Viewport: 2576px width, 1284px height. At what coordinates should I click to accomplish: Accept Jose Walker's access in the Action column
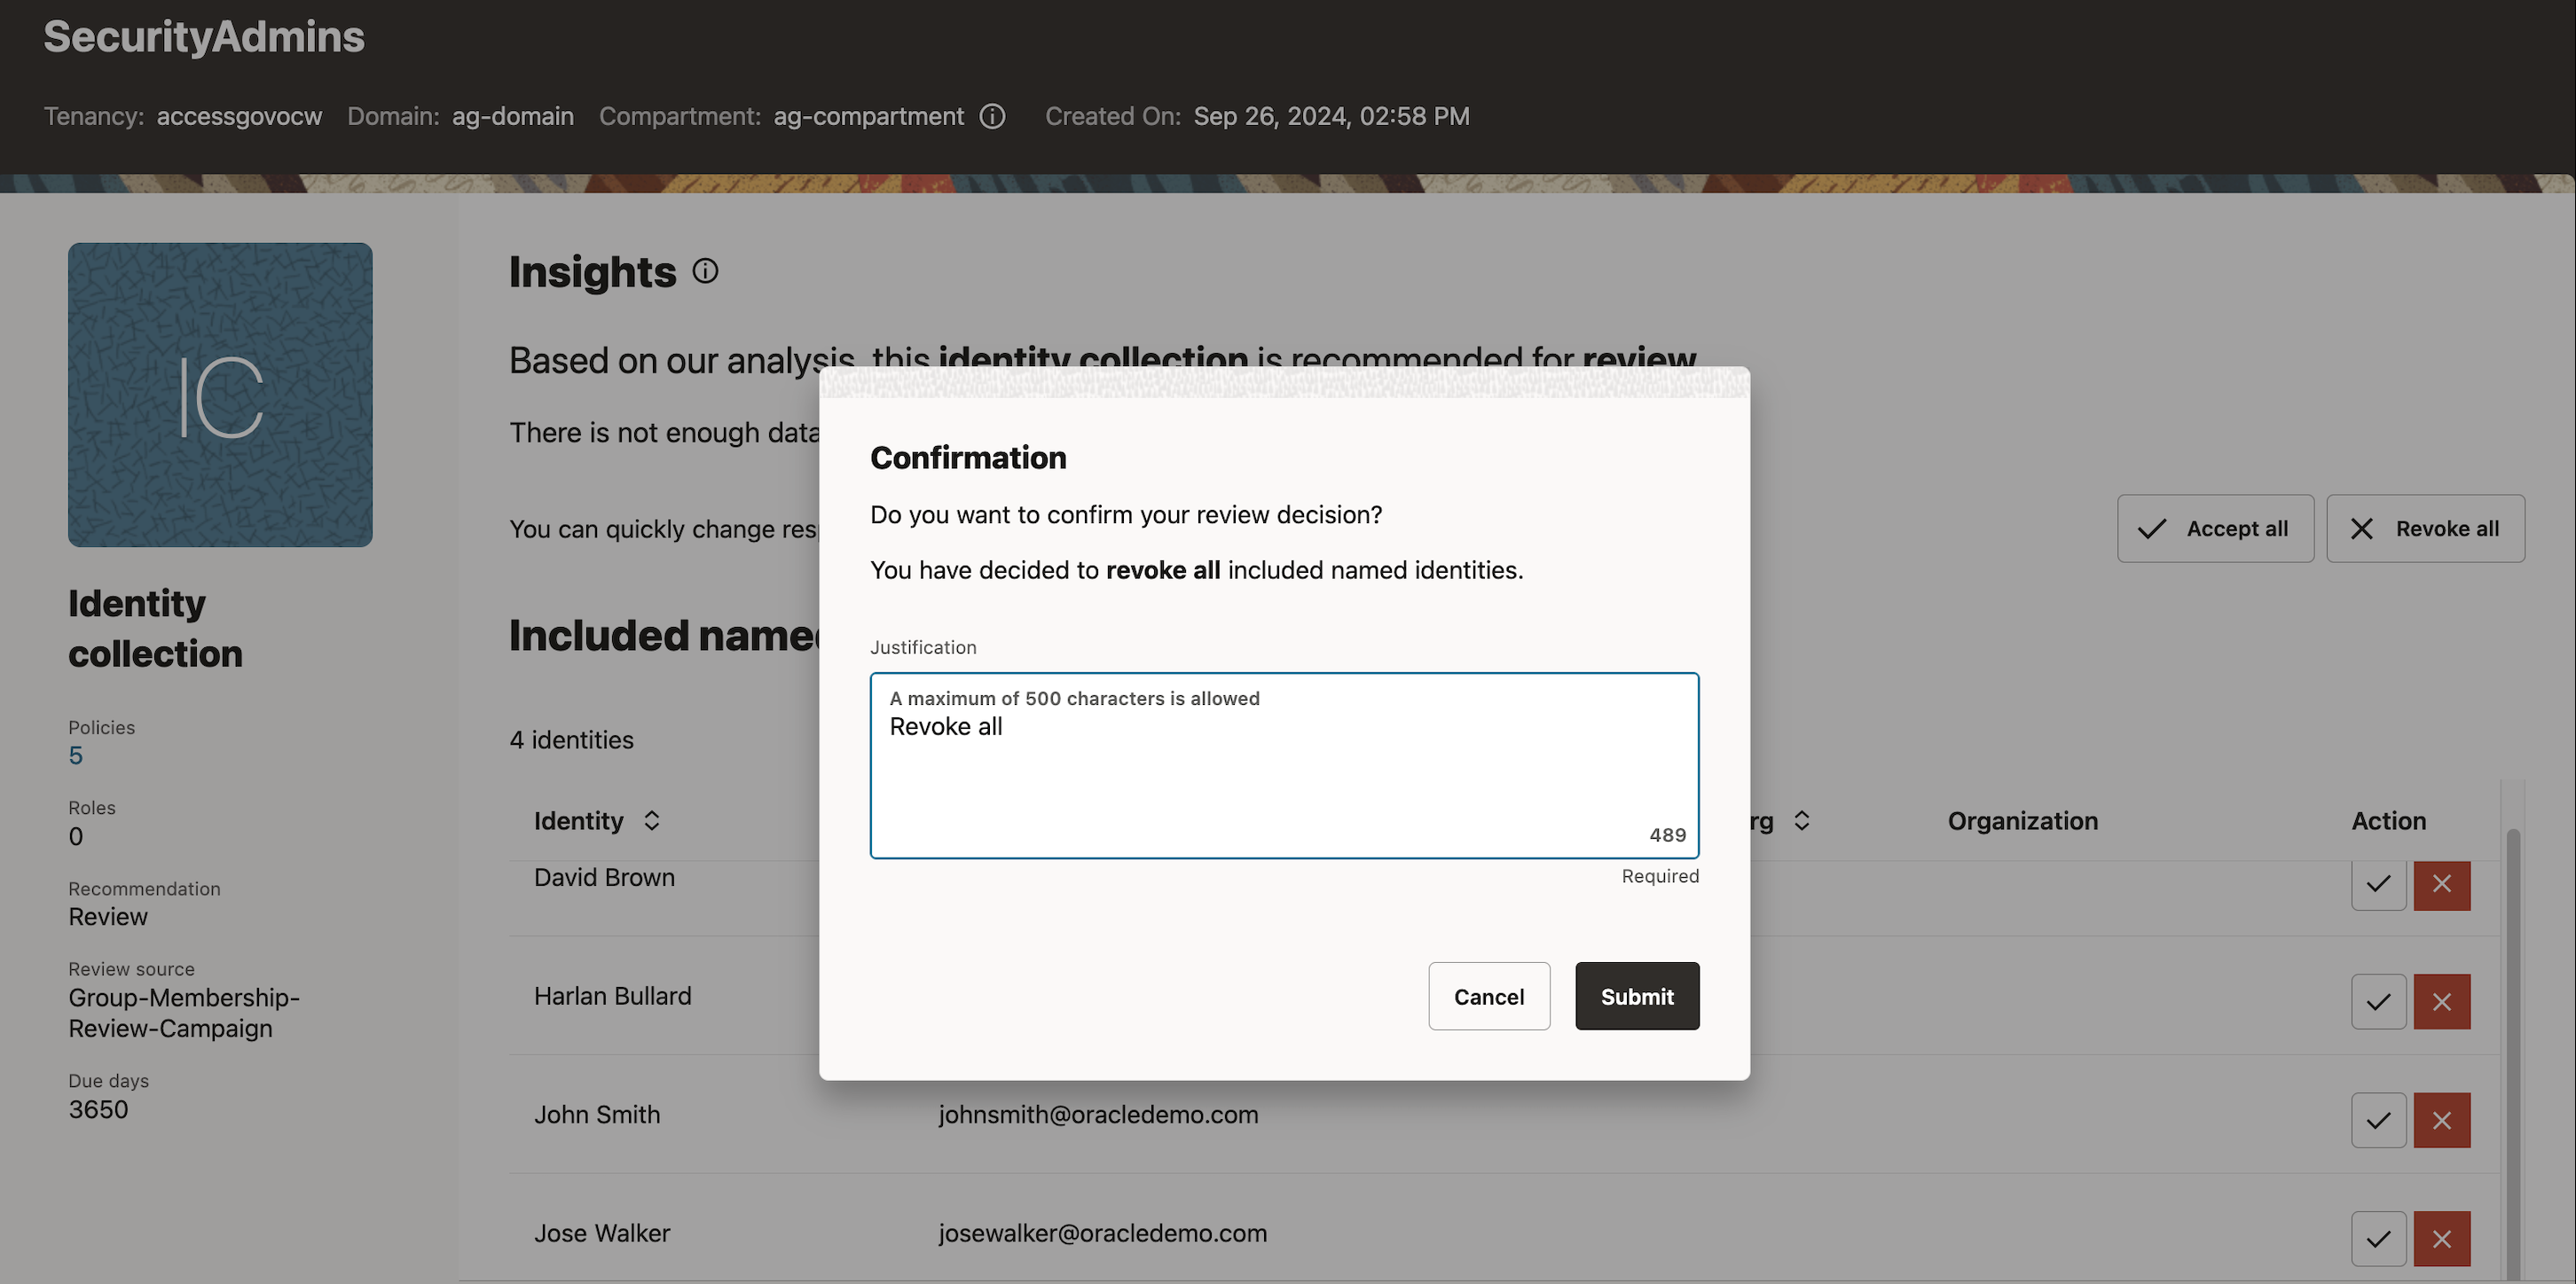coord(2378,1238)
